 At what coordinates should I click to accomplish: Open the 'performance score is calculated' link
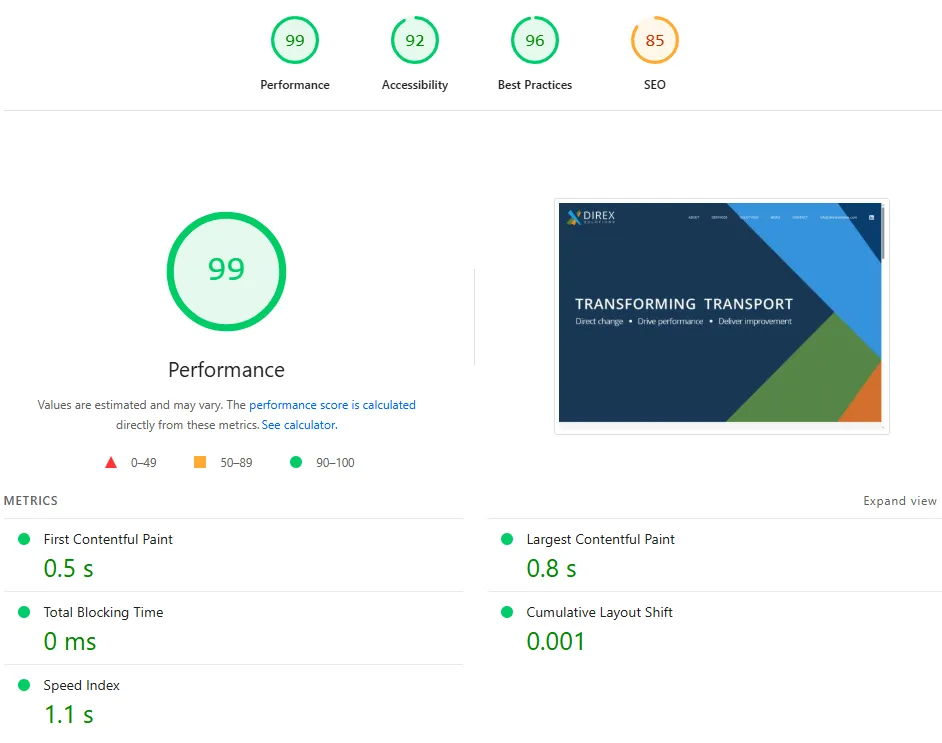(332, 405)
